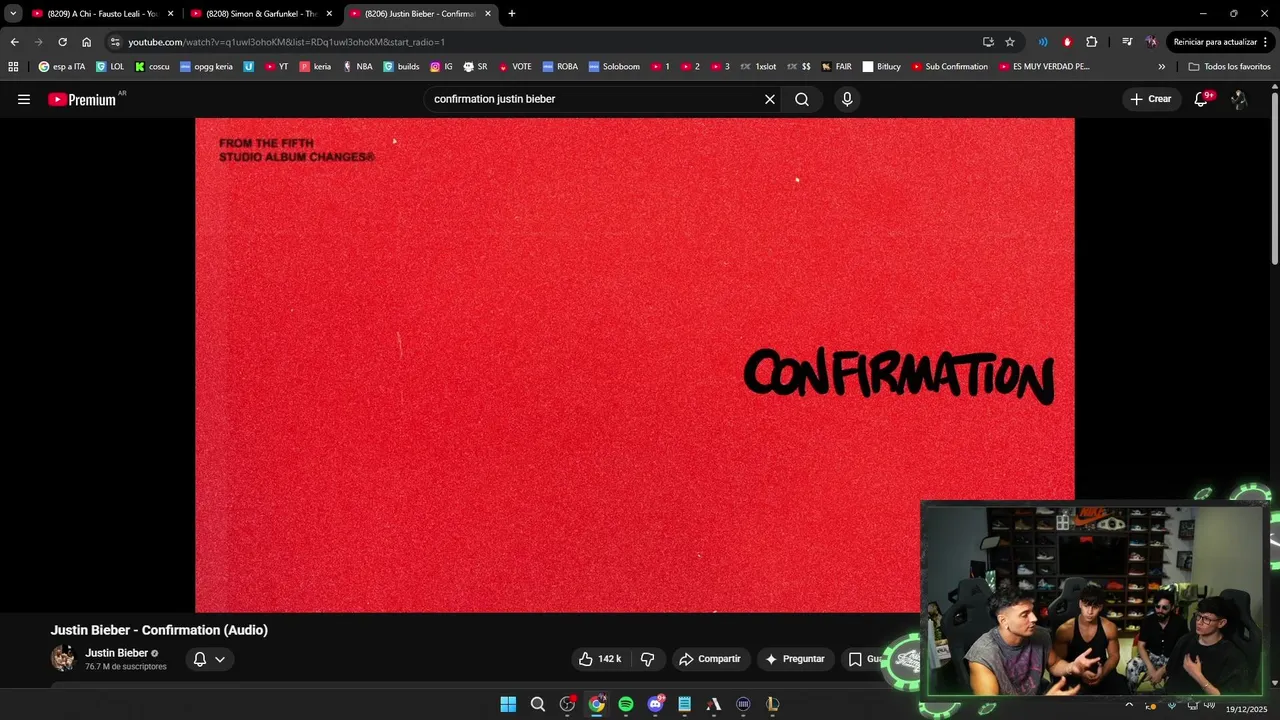The height and width of the screenshot is (720, 1280).
Task: Open the blue notepad app in taskbar
Action: [x=685, y=704]
